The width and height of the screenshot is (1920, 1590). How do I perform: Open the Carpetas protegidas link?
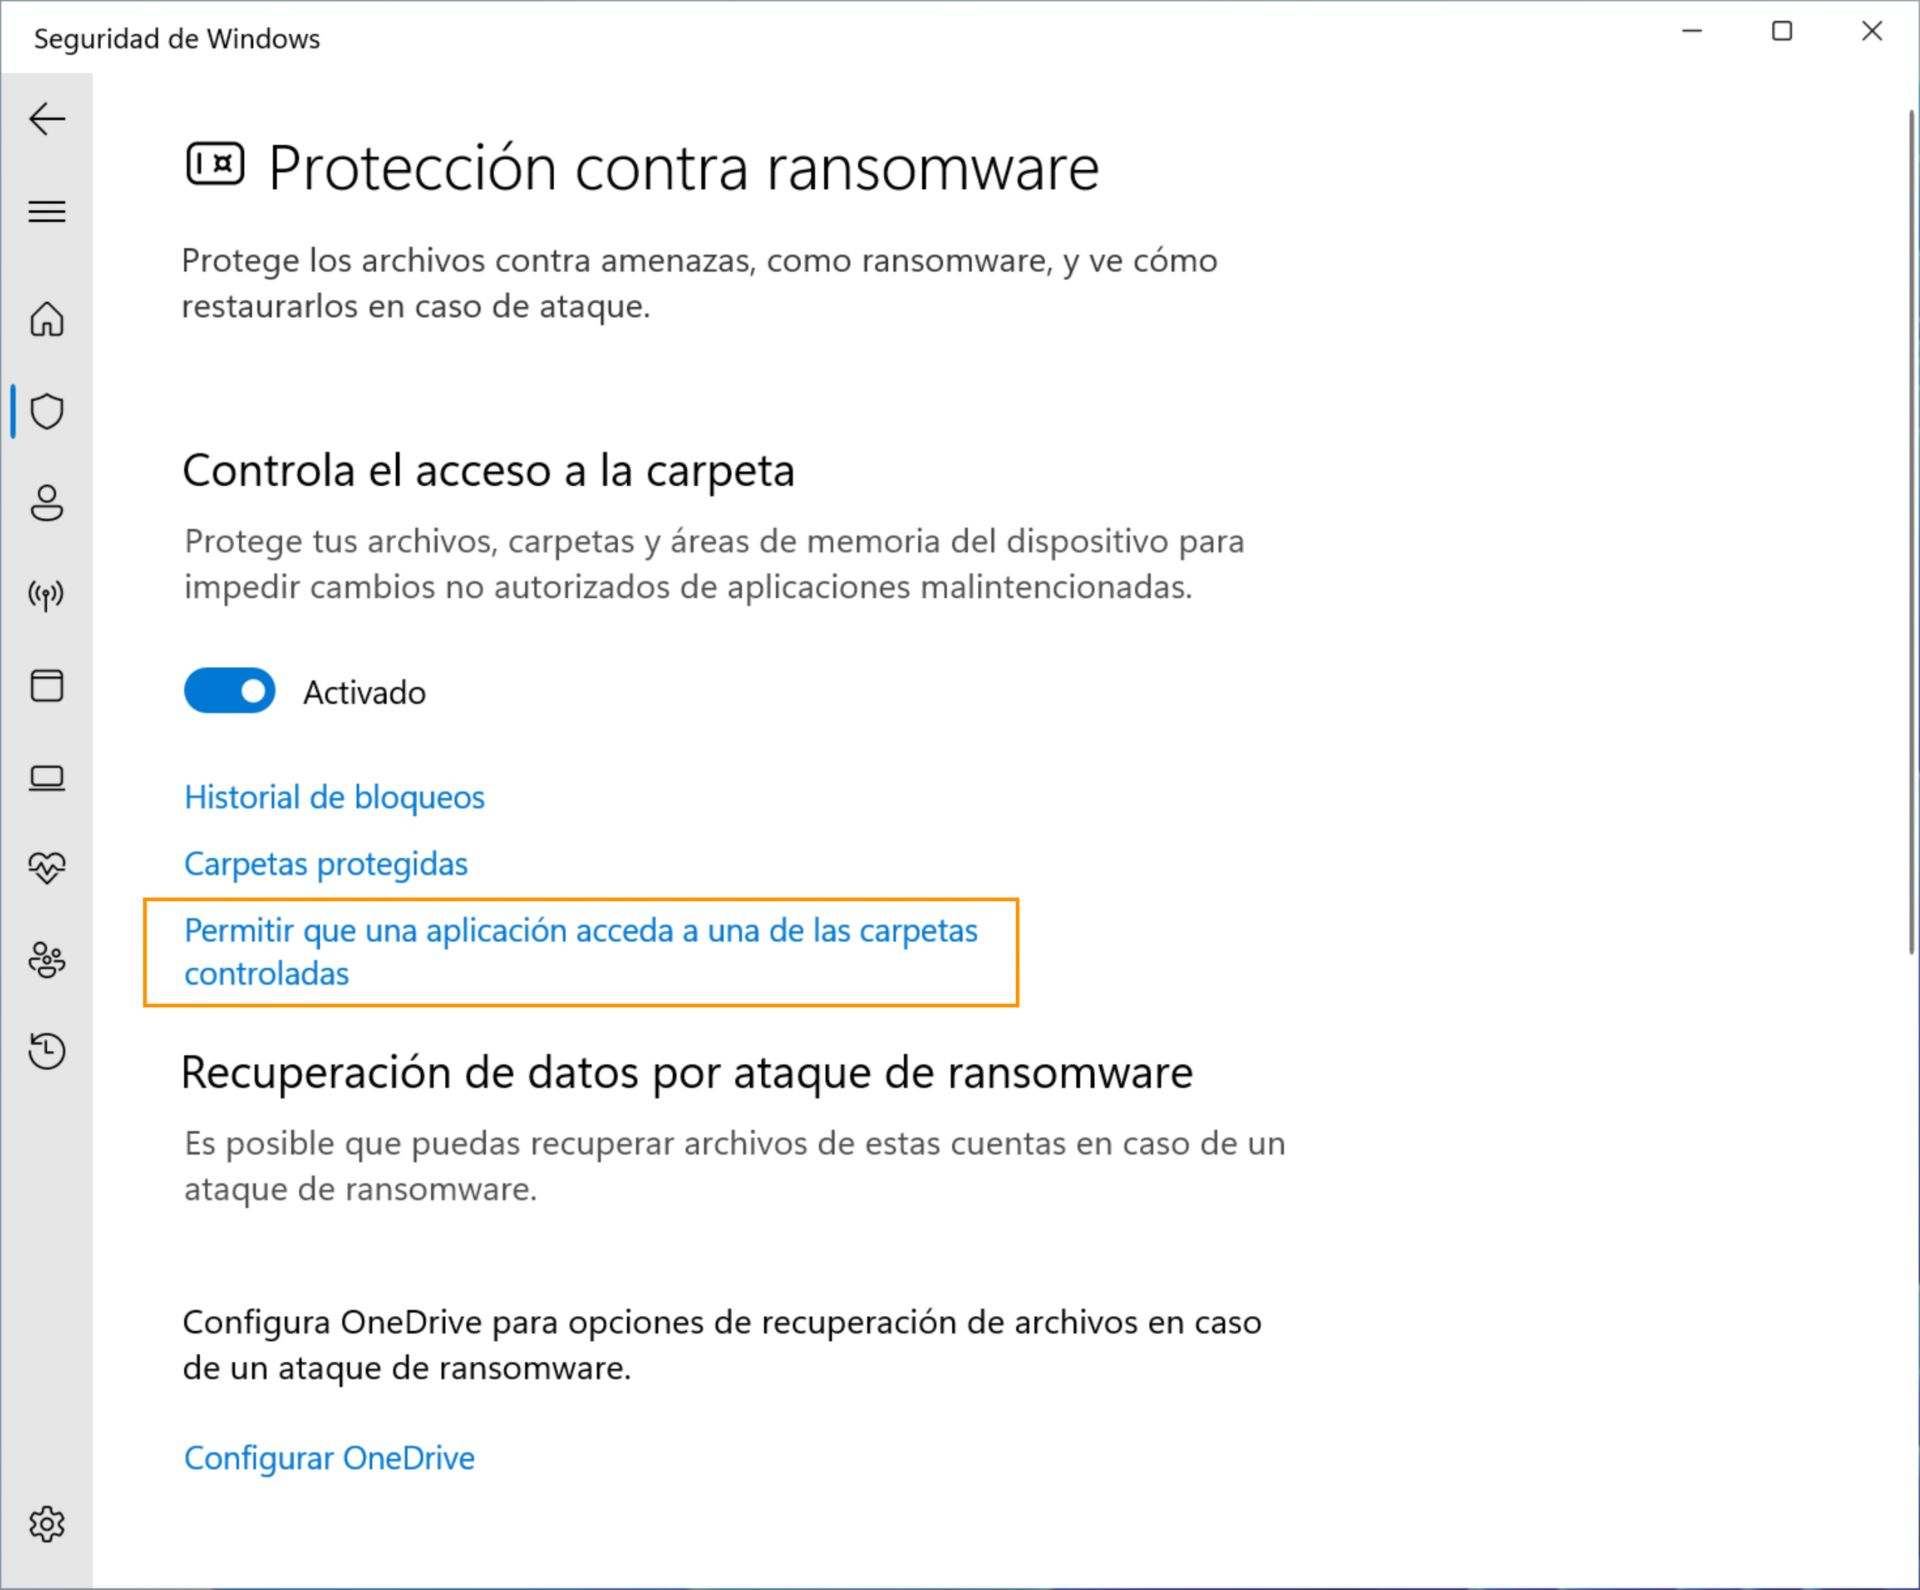point(326,864)
